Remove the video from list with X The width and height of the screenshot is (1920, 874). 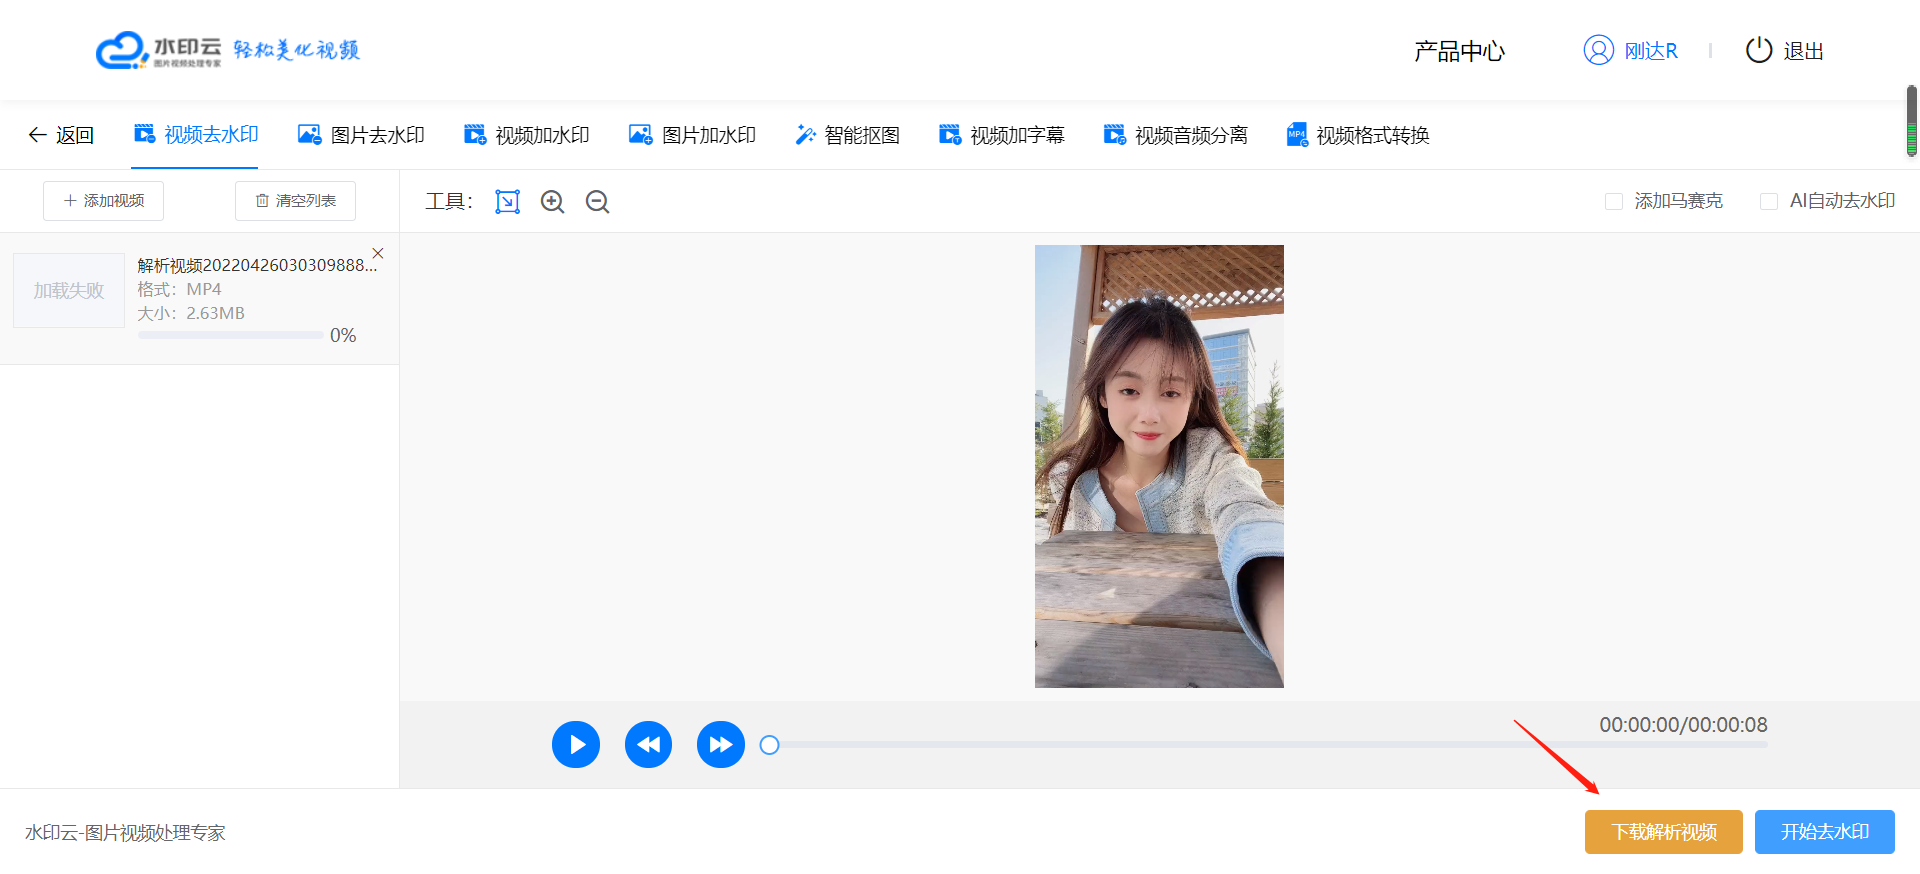[378, 253]
